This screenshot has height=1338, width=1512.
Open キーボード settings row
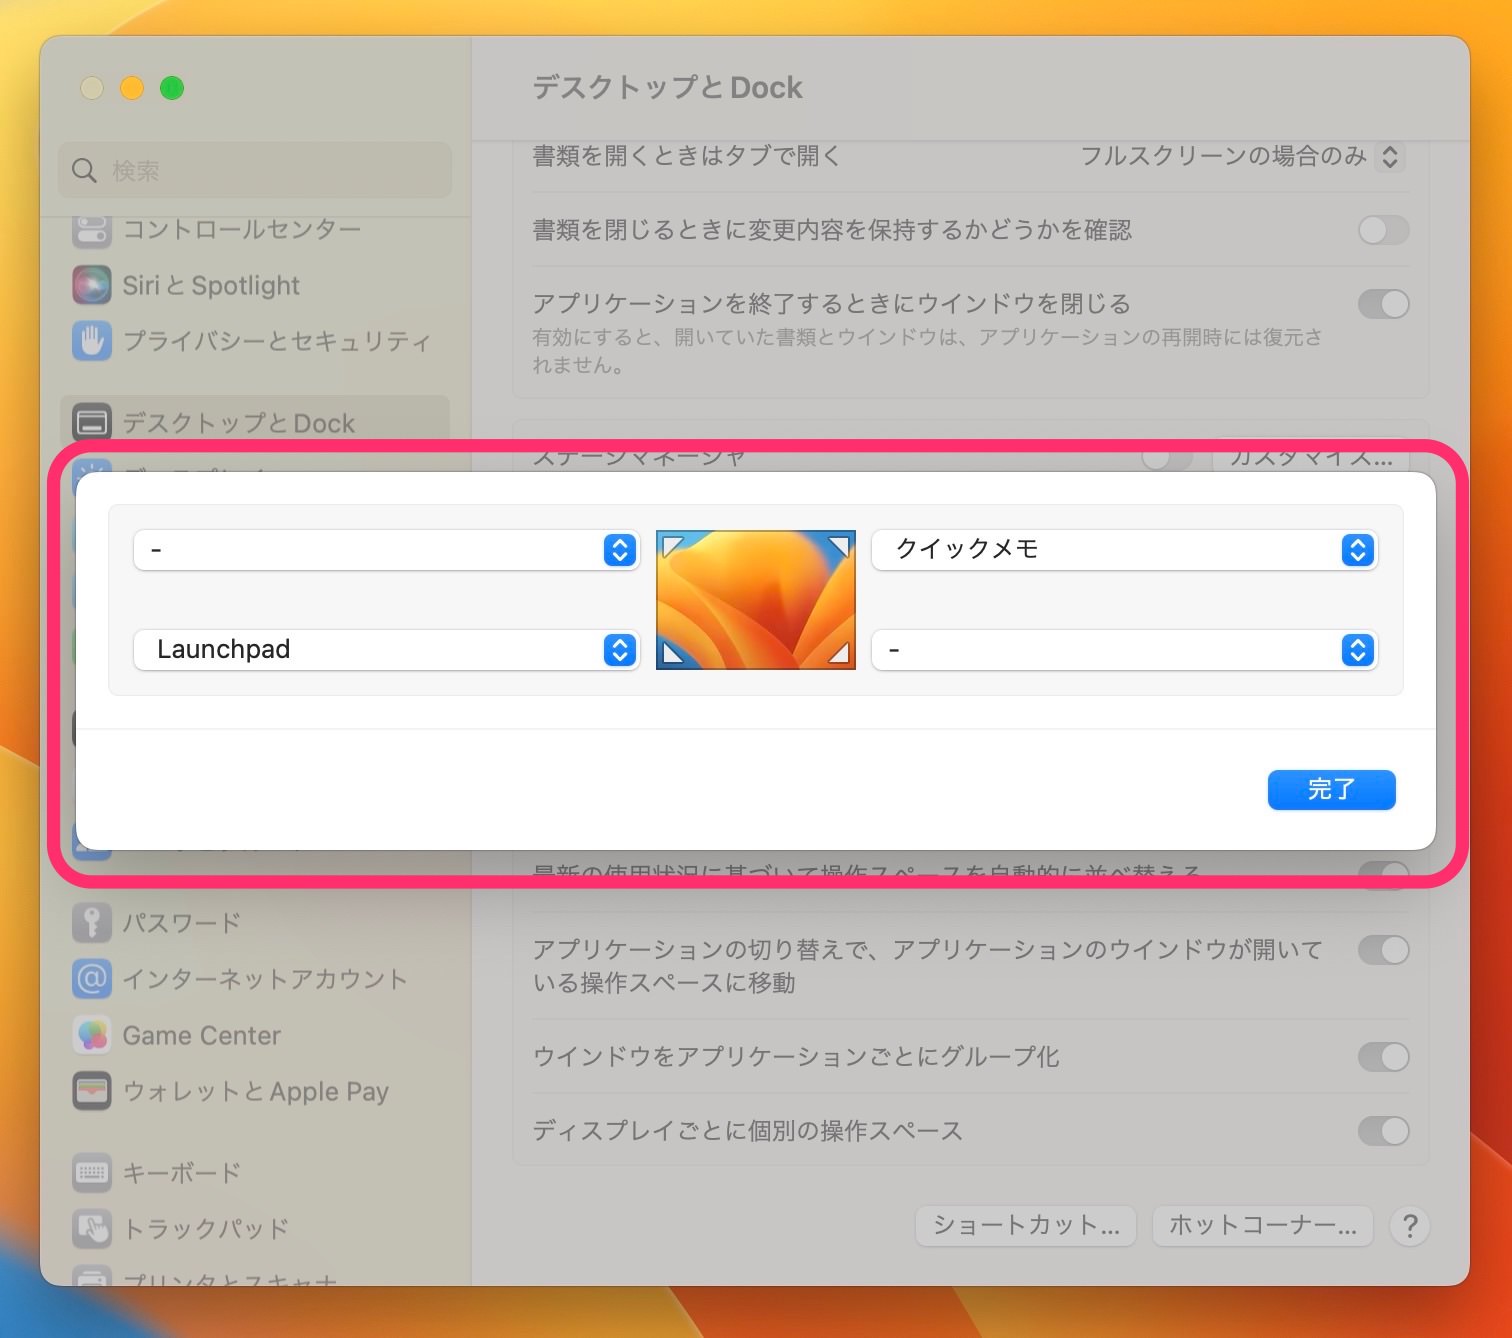[x=255, y=1173]
